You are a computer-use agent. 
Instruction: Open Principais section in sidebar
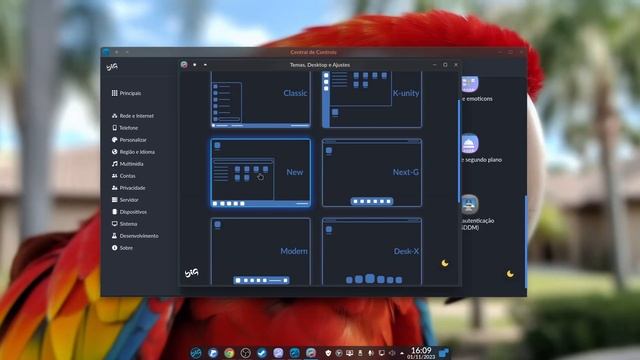tap(126, 93)
